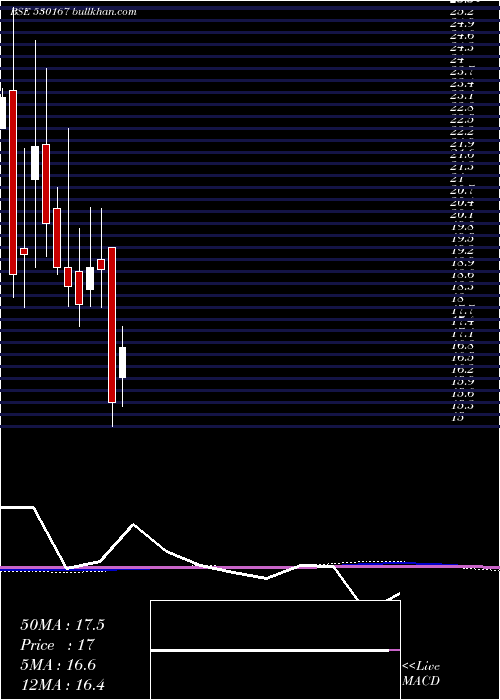Click the white-outlined MACD histogram box
500x700 pixels.
coord(275,650)
